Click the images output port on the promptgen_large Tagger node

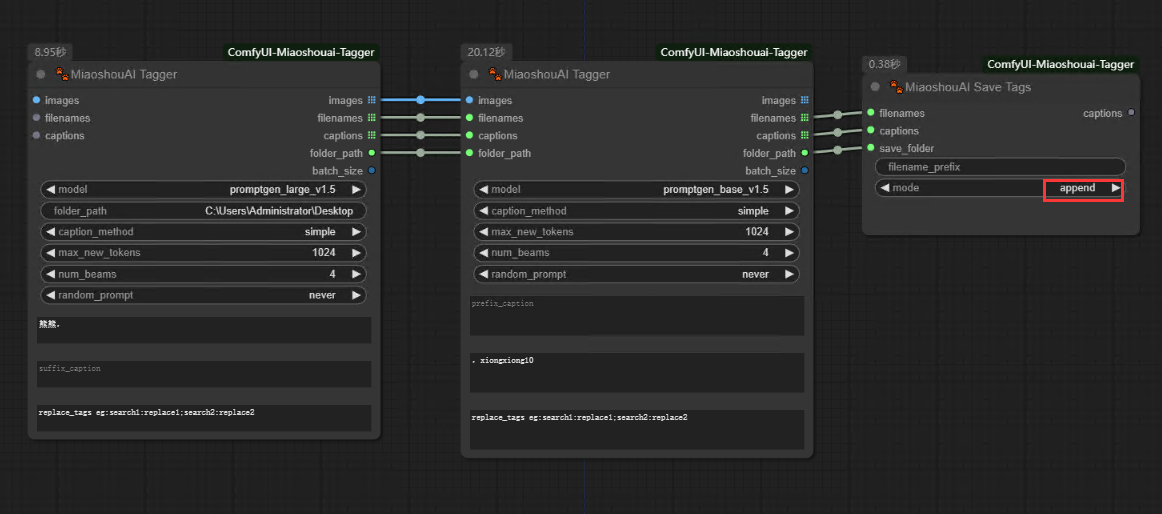pos(372,100)
